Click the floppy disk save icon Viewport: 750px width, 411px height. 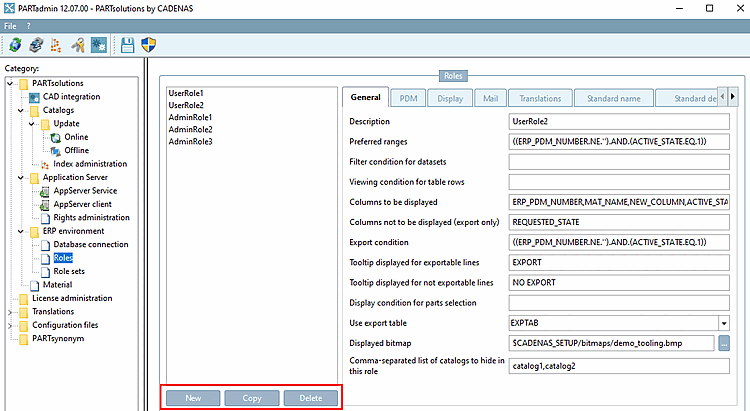coord(127,45)
